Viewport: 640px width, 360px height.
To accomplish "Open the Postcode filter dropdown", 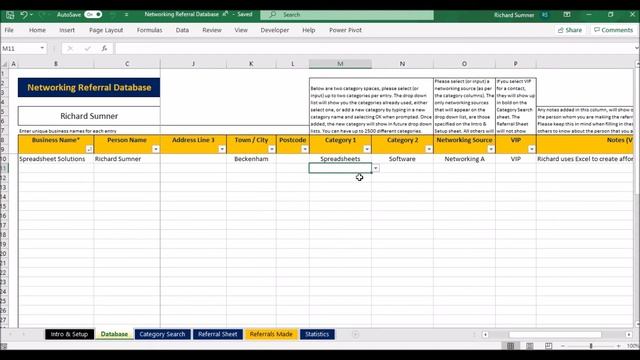I will pyautogui.click(x=304, y=149).
